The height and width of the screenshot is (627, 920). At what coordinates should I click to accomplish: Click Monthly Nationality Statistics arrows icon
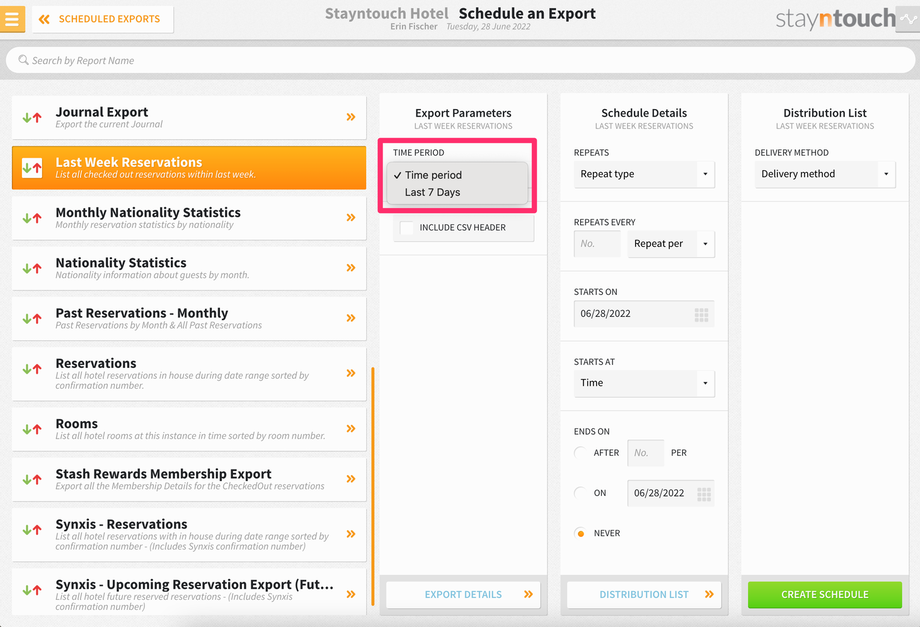tap(32, 218)
